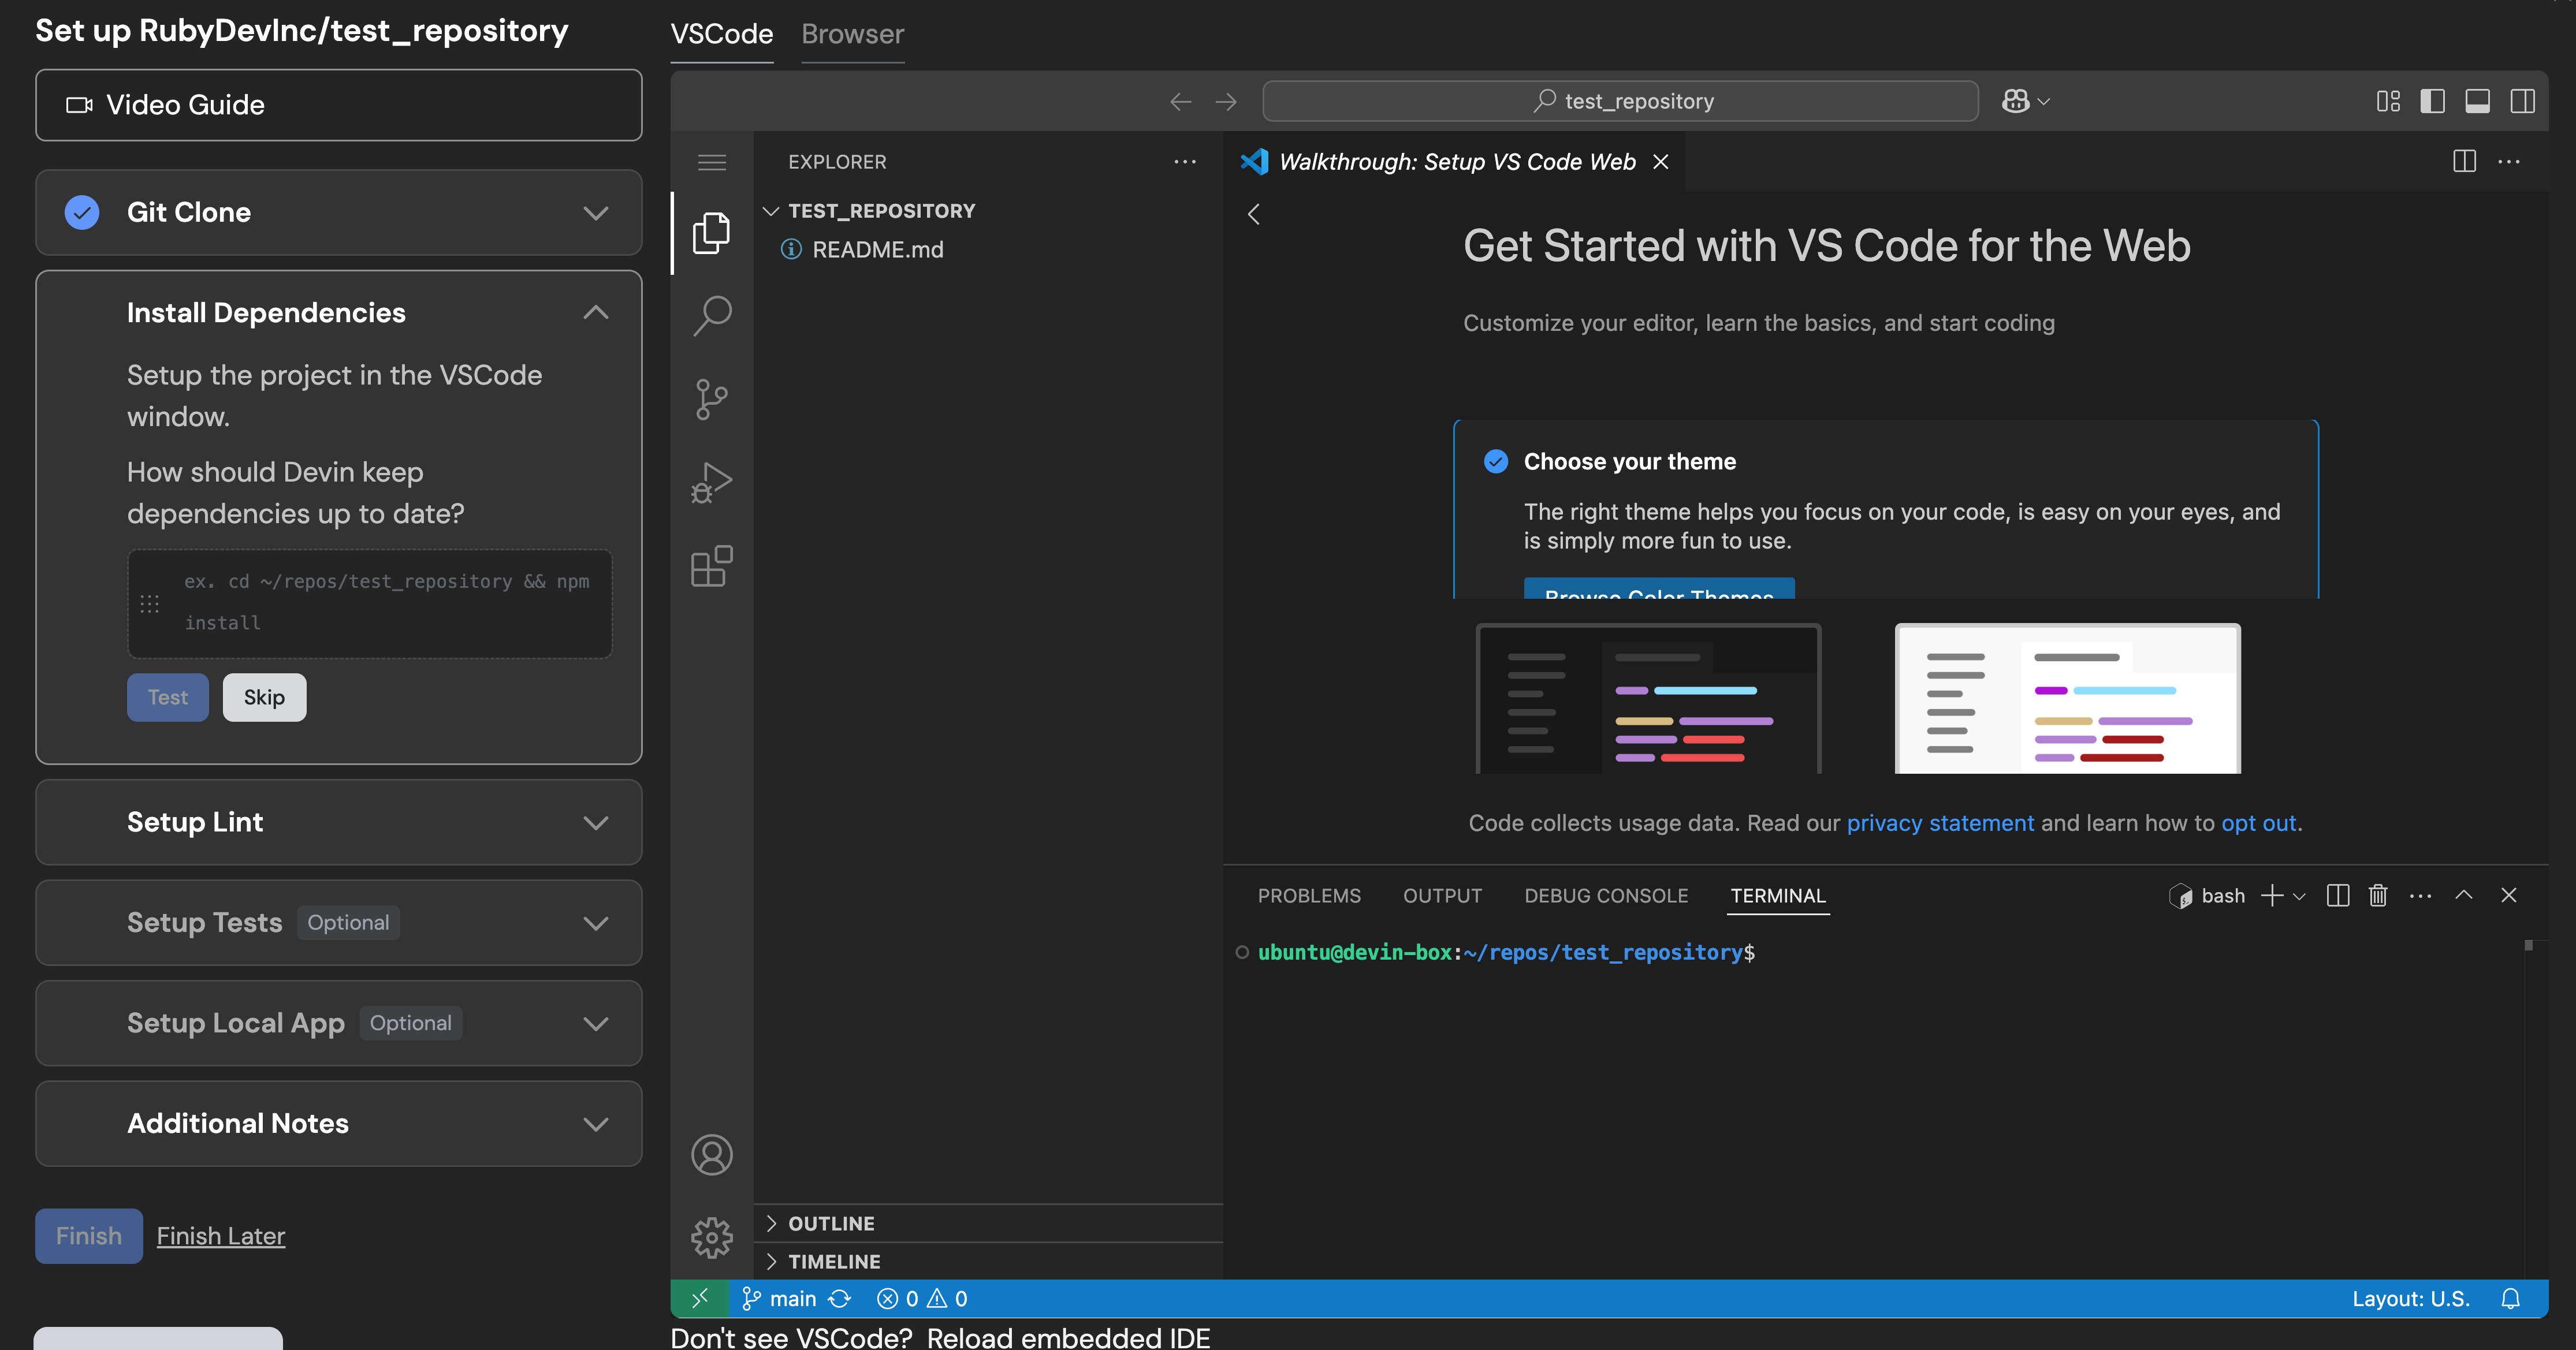The height and width of the screenshot is (1350, 2576).
Task: Kill terminal with the trash icon
Action: (2377, 896)
